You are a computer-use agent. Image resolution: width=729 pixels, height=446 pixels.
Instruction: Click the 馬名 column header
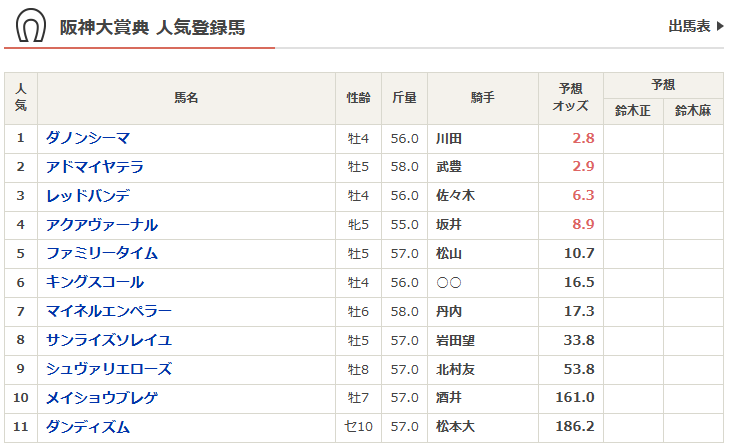pyautogui.click(x=186, y=98)
